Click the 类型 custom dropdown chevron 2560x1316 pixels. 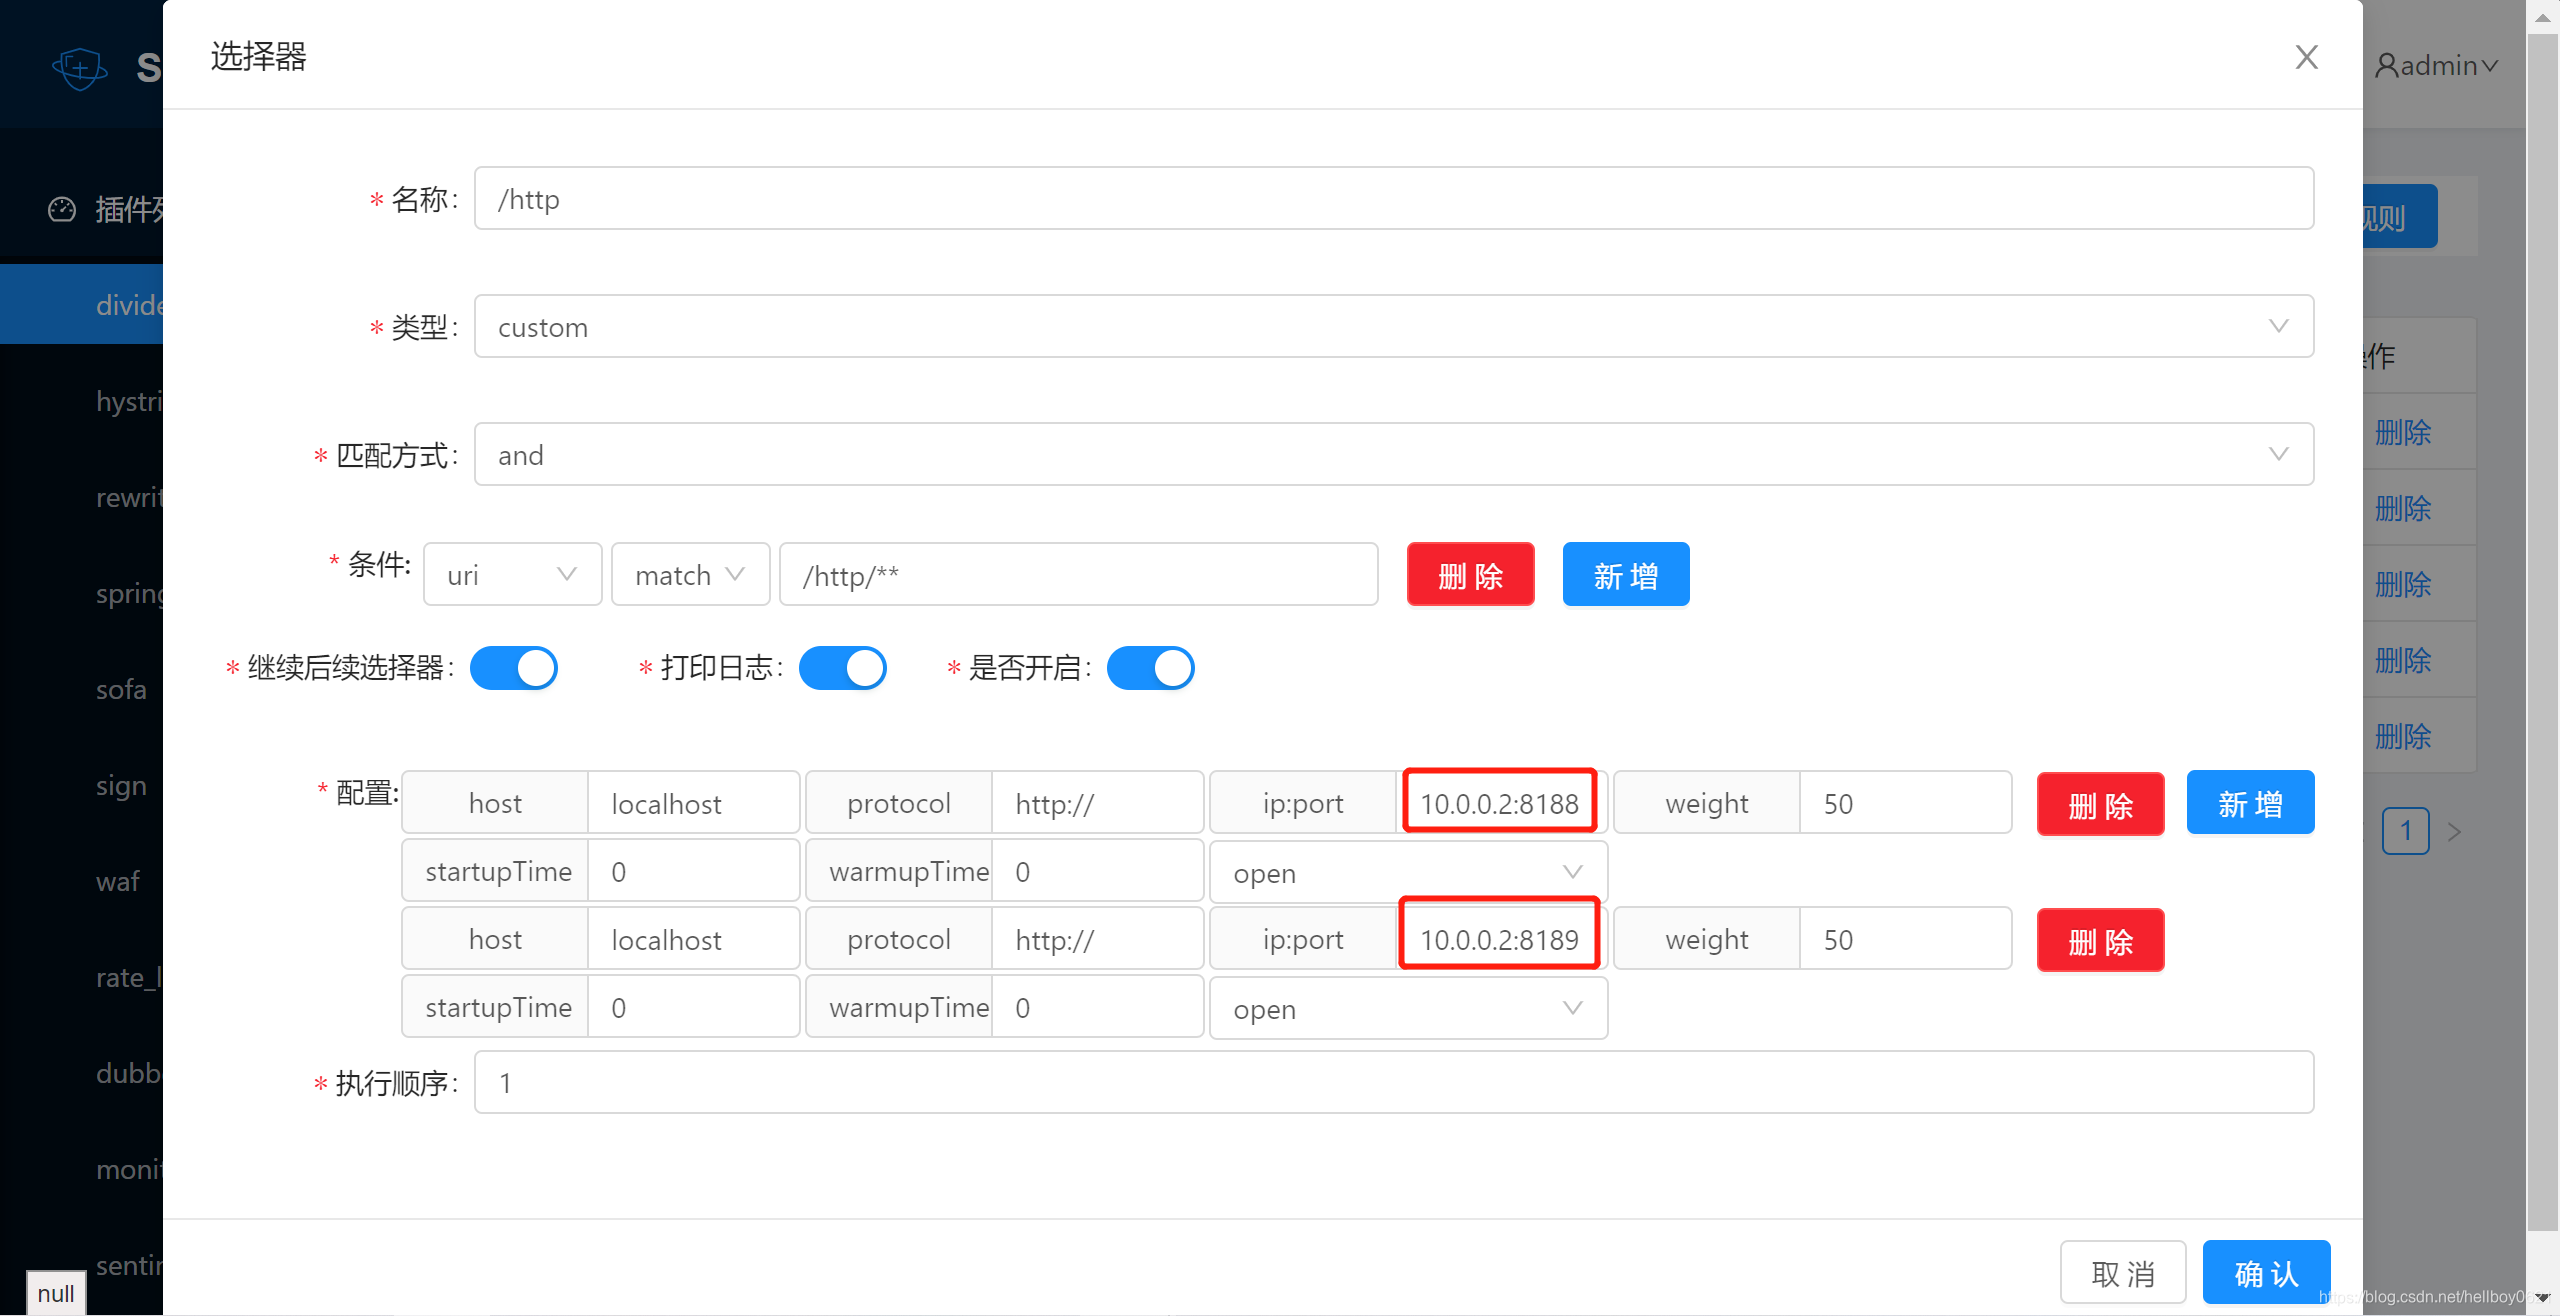(x=2278, y=326)
